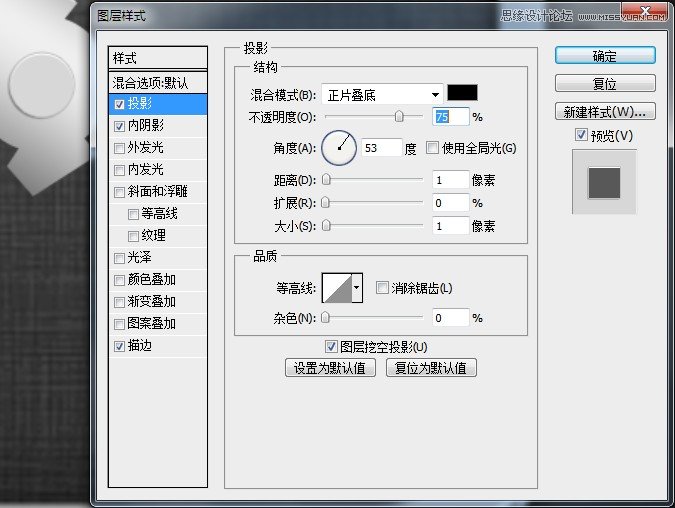Click the 复位 reset button
Viewport: 675px width, 508px height.
[605, 84]
